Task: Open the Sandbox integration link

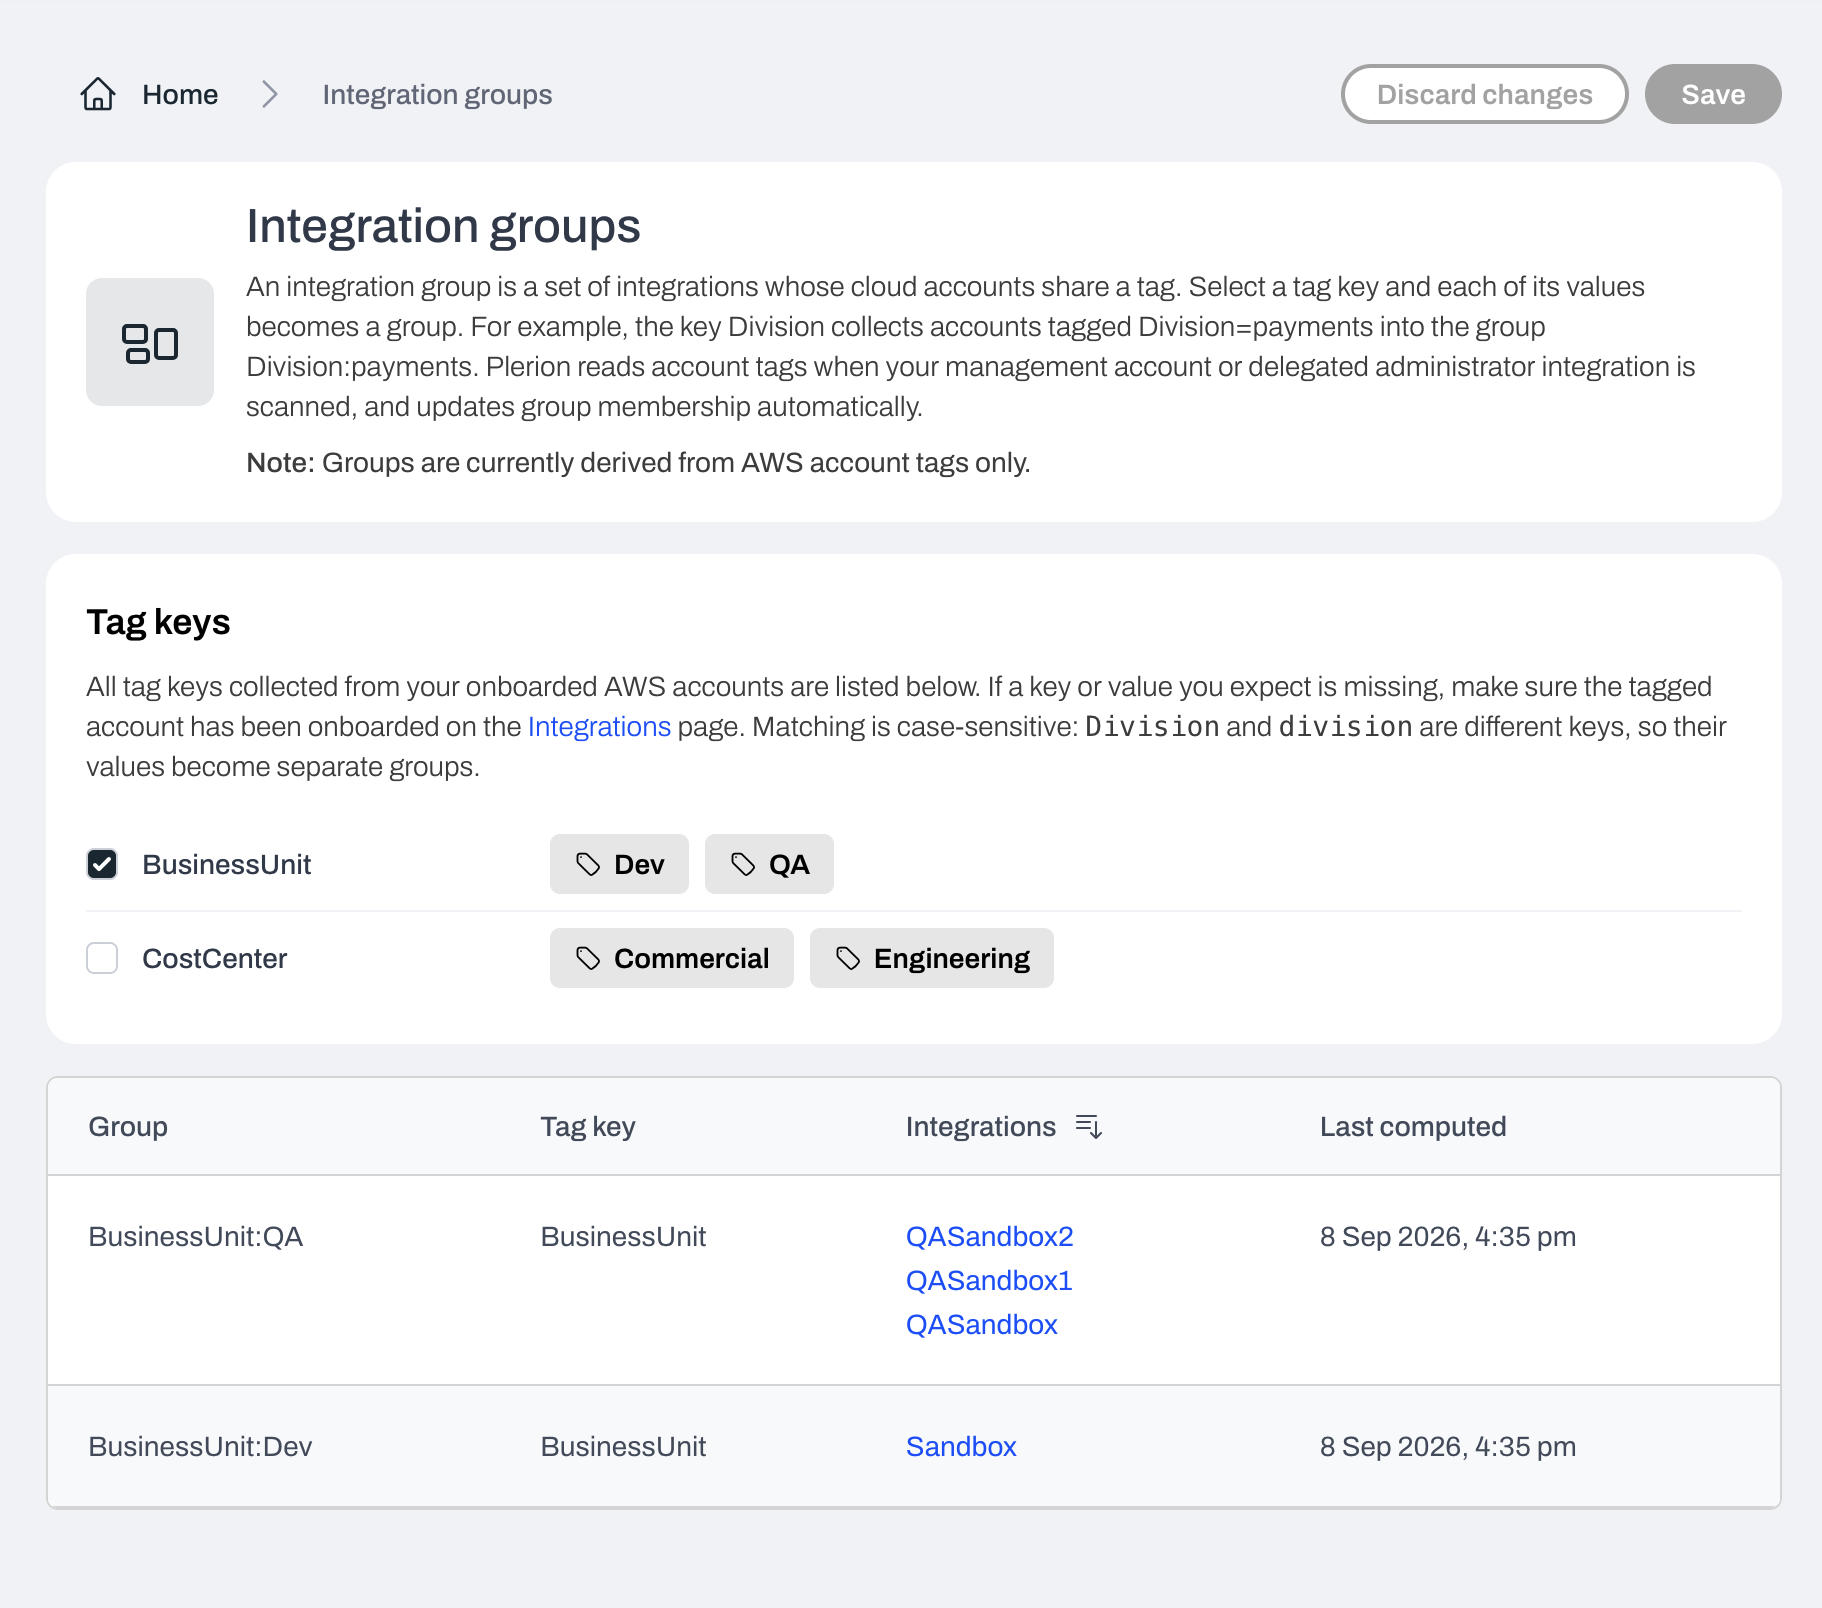Action: (x=961, y=1446)
